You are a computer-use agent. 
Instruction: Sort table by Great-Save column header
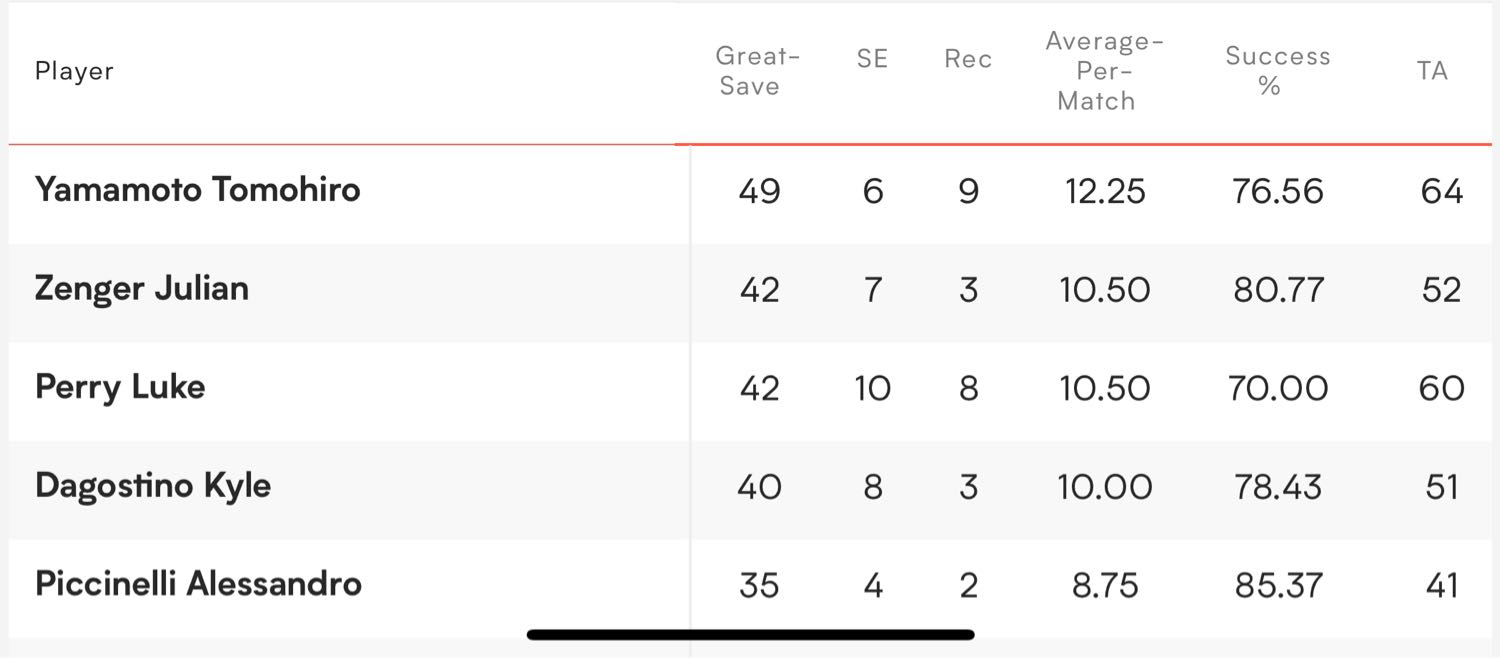(758, 71)
